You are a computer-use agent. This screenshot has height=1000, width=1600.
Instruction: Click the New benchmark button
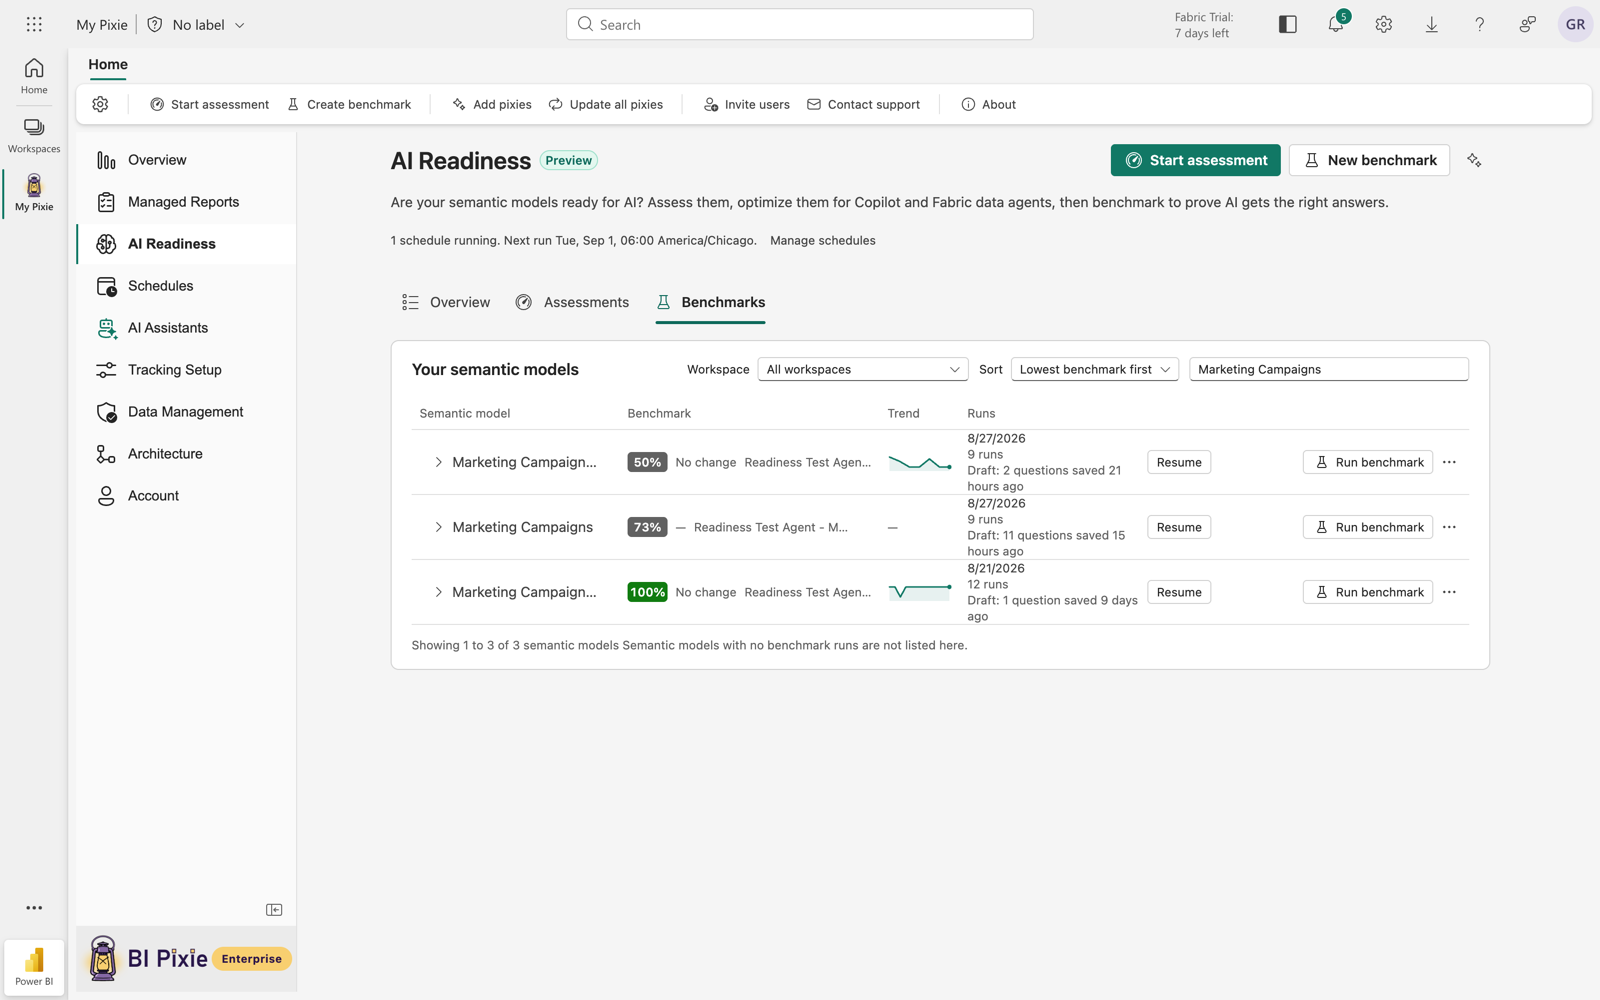tap(1369, 160)
